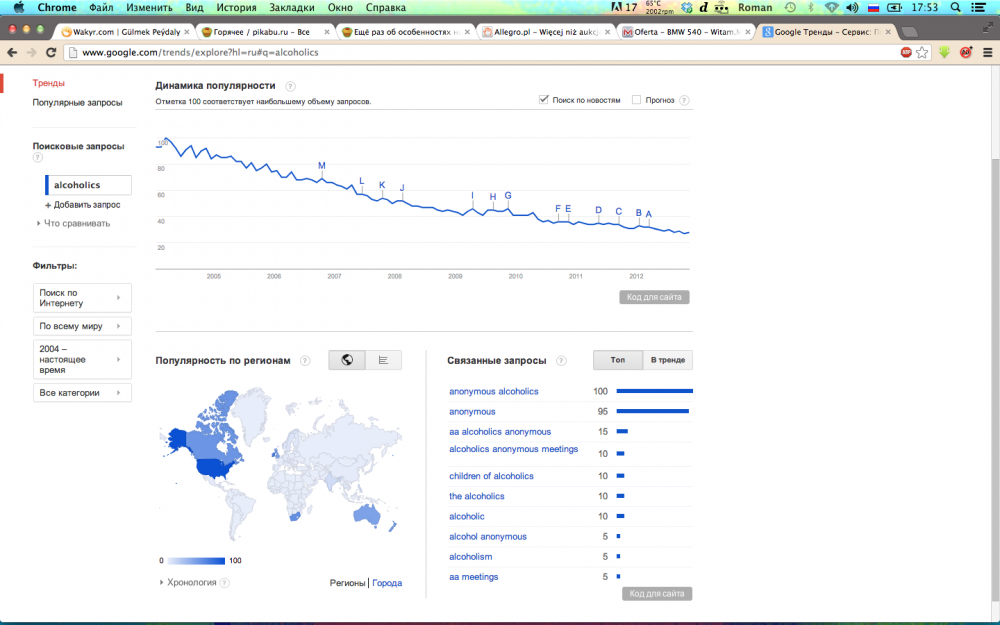Image resolution: width=1000 pixels, height=625 pixels.
Task: Open the Поиск по Интернету filter dropdown
Action: 82,298
